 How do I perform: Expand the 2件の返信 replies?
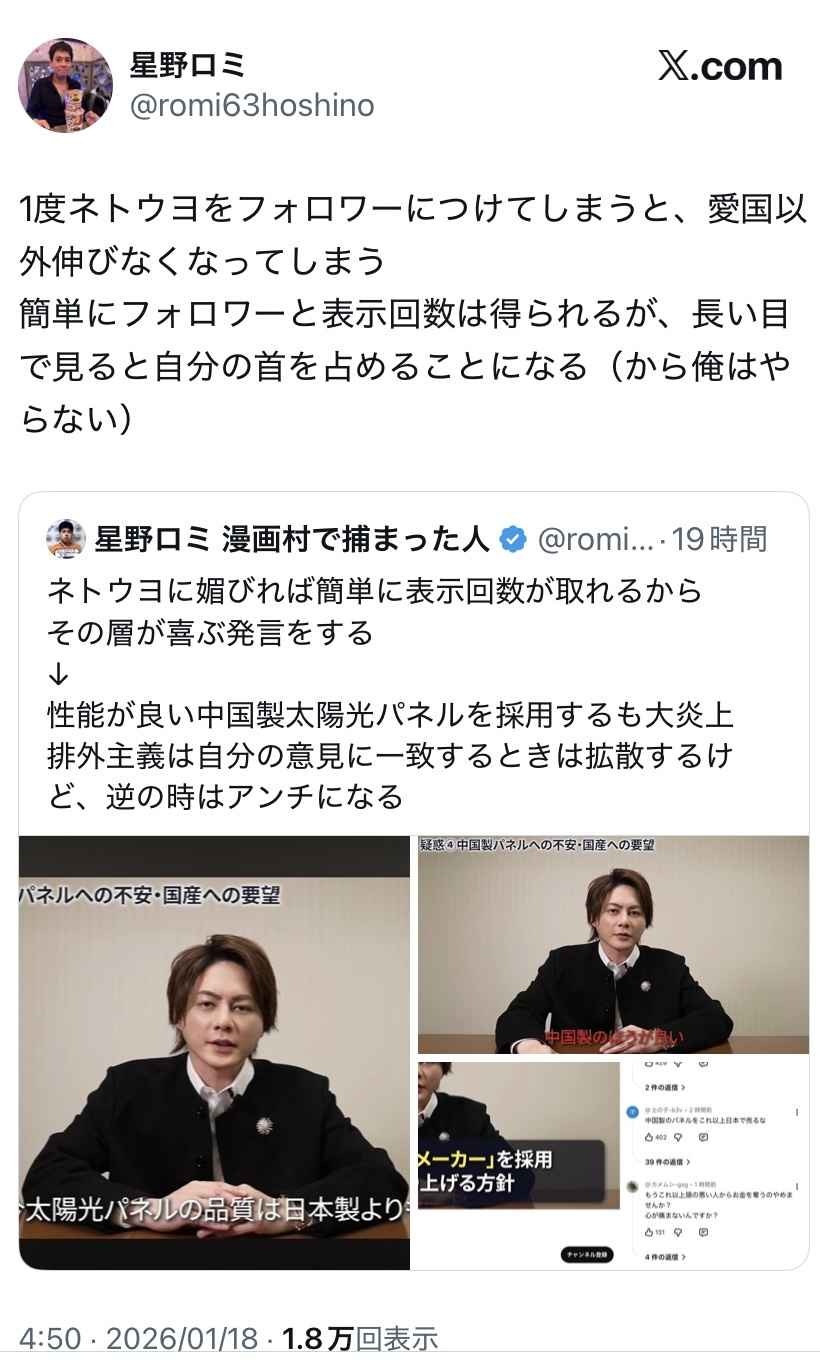[x=665, y=1087]
